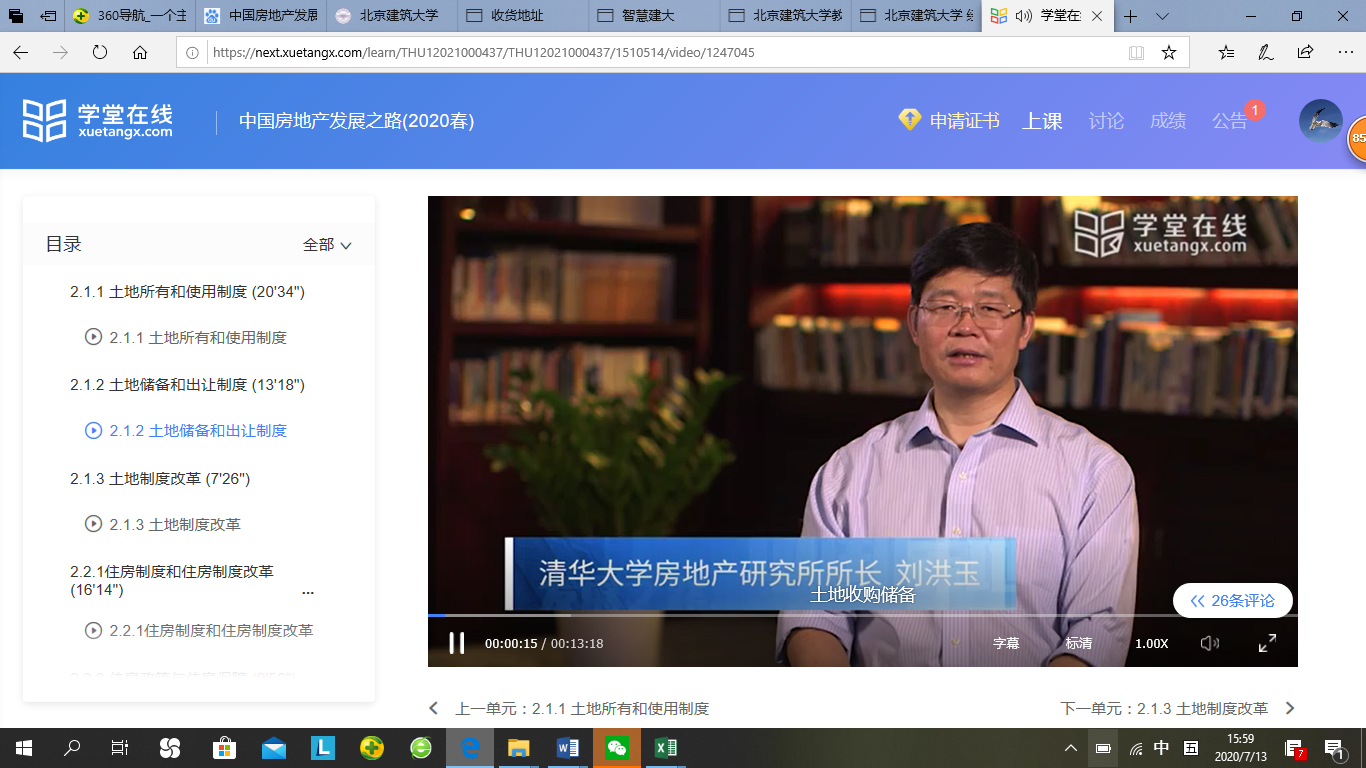
Task: Open 标清 video quality selector
Action: (1079, 643)
